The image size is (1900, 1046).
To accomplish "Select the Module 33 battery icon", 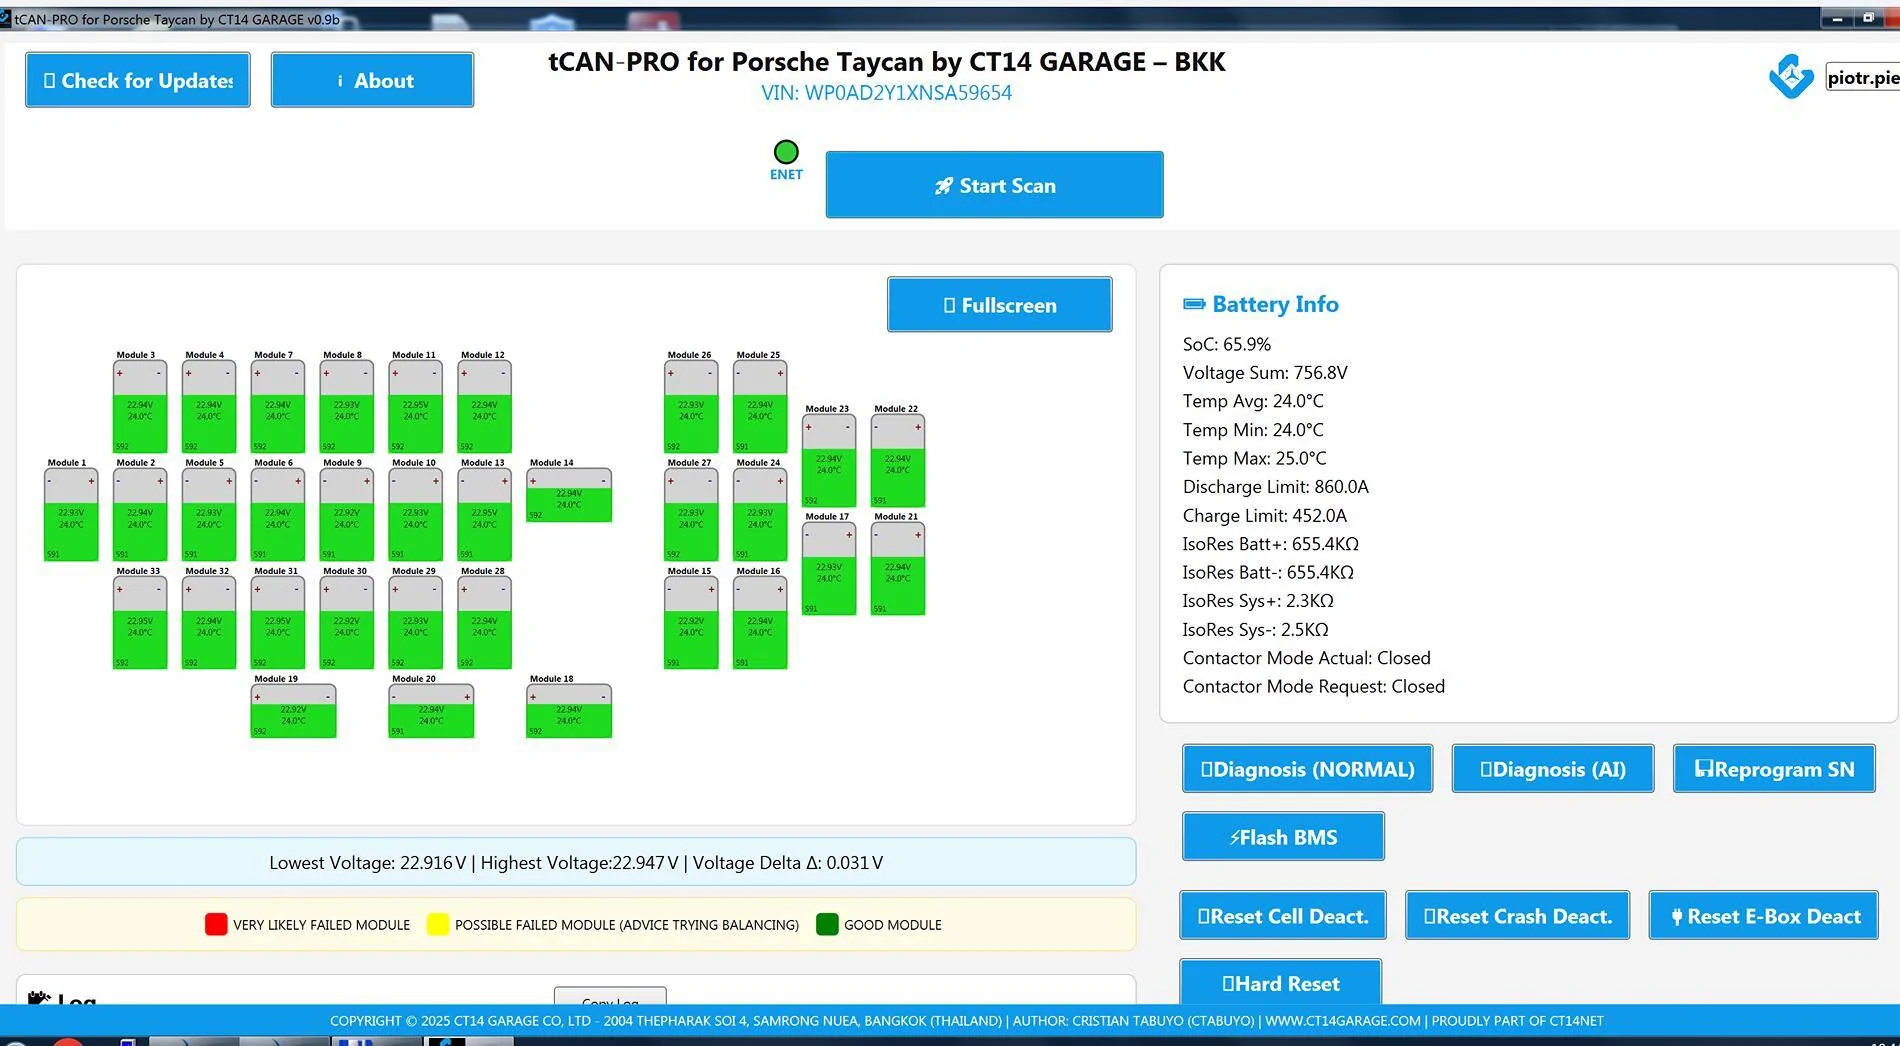I will 140,623.
